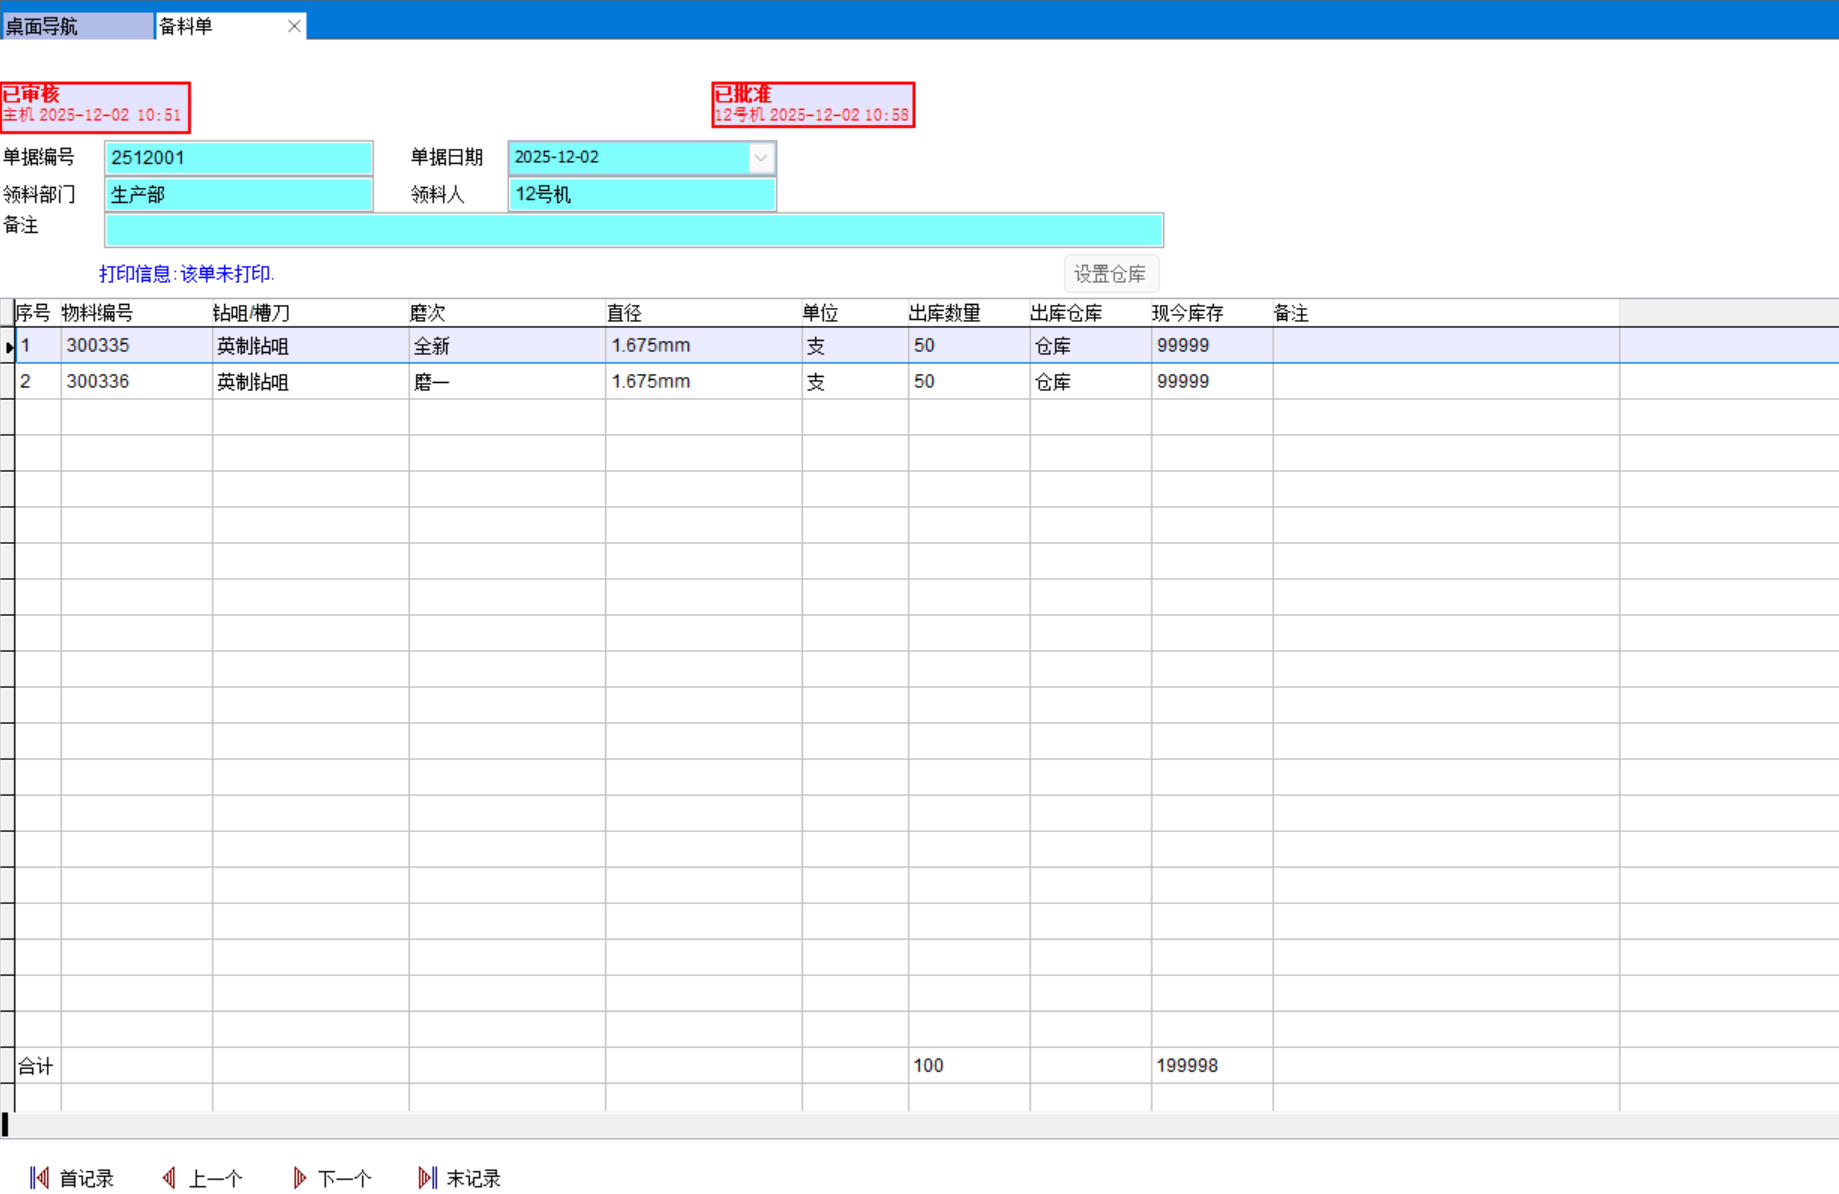Switch to the 桌面导航 tab
Viewport: 1839px width, 1194px height.
[76, 26]
